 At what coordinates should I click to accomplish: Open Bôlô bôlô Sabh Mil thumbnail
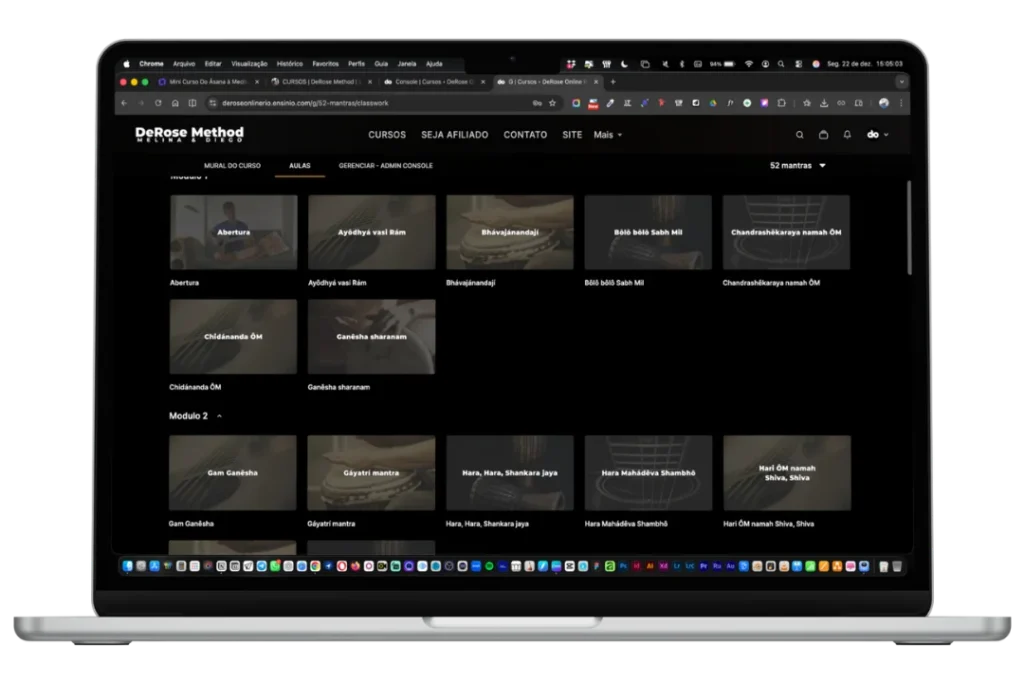tap(648, 232)
